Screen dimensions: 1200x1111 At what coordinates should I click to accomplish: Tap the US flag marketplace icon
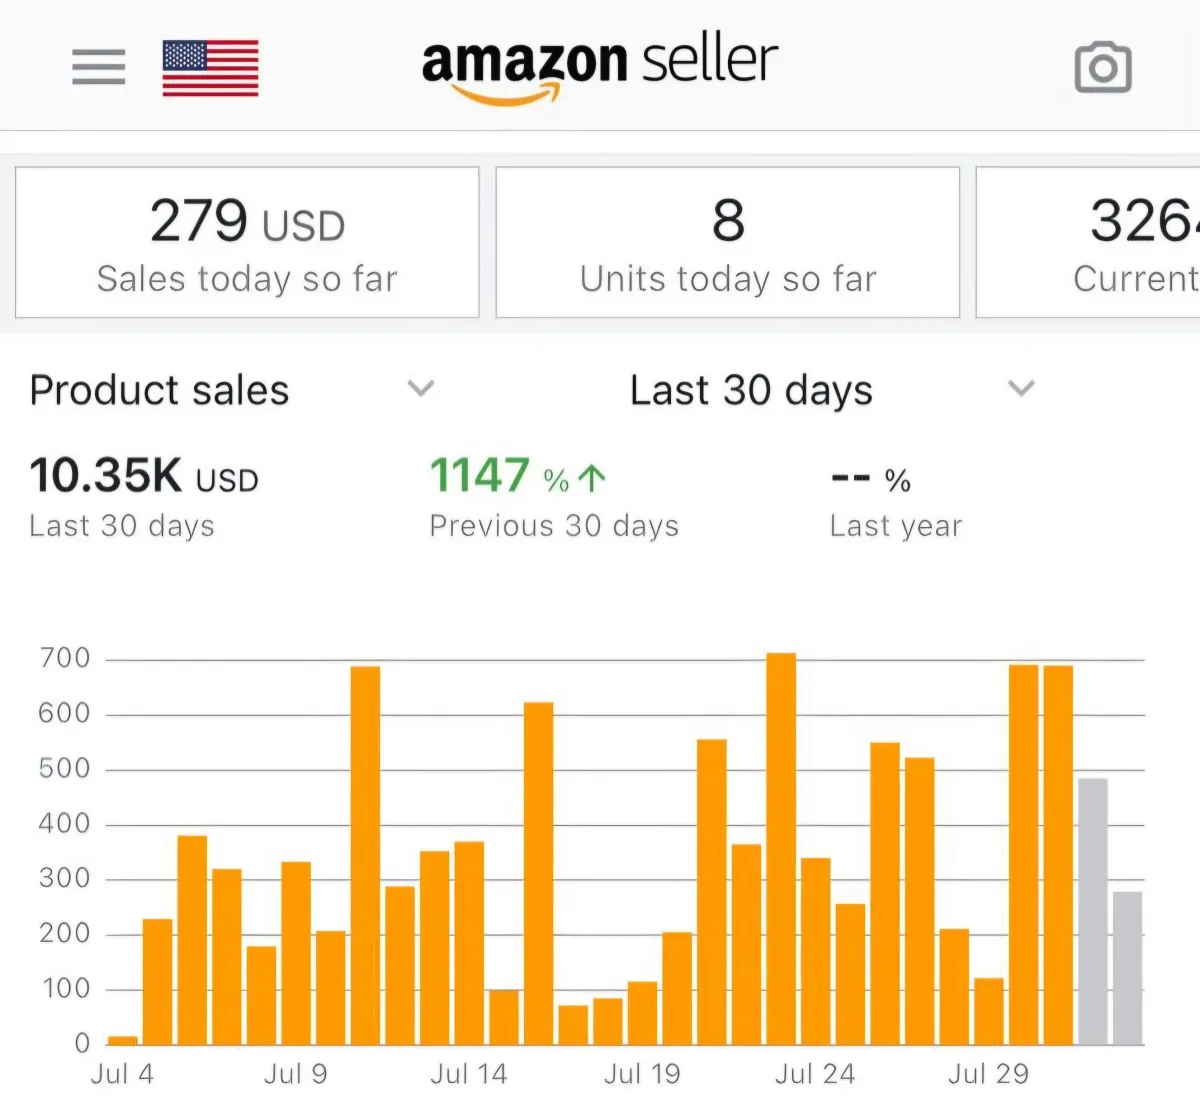(x=210, y=68)
